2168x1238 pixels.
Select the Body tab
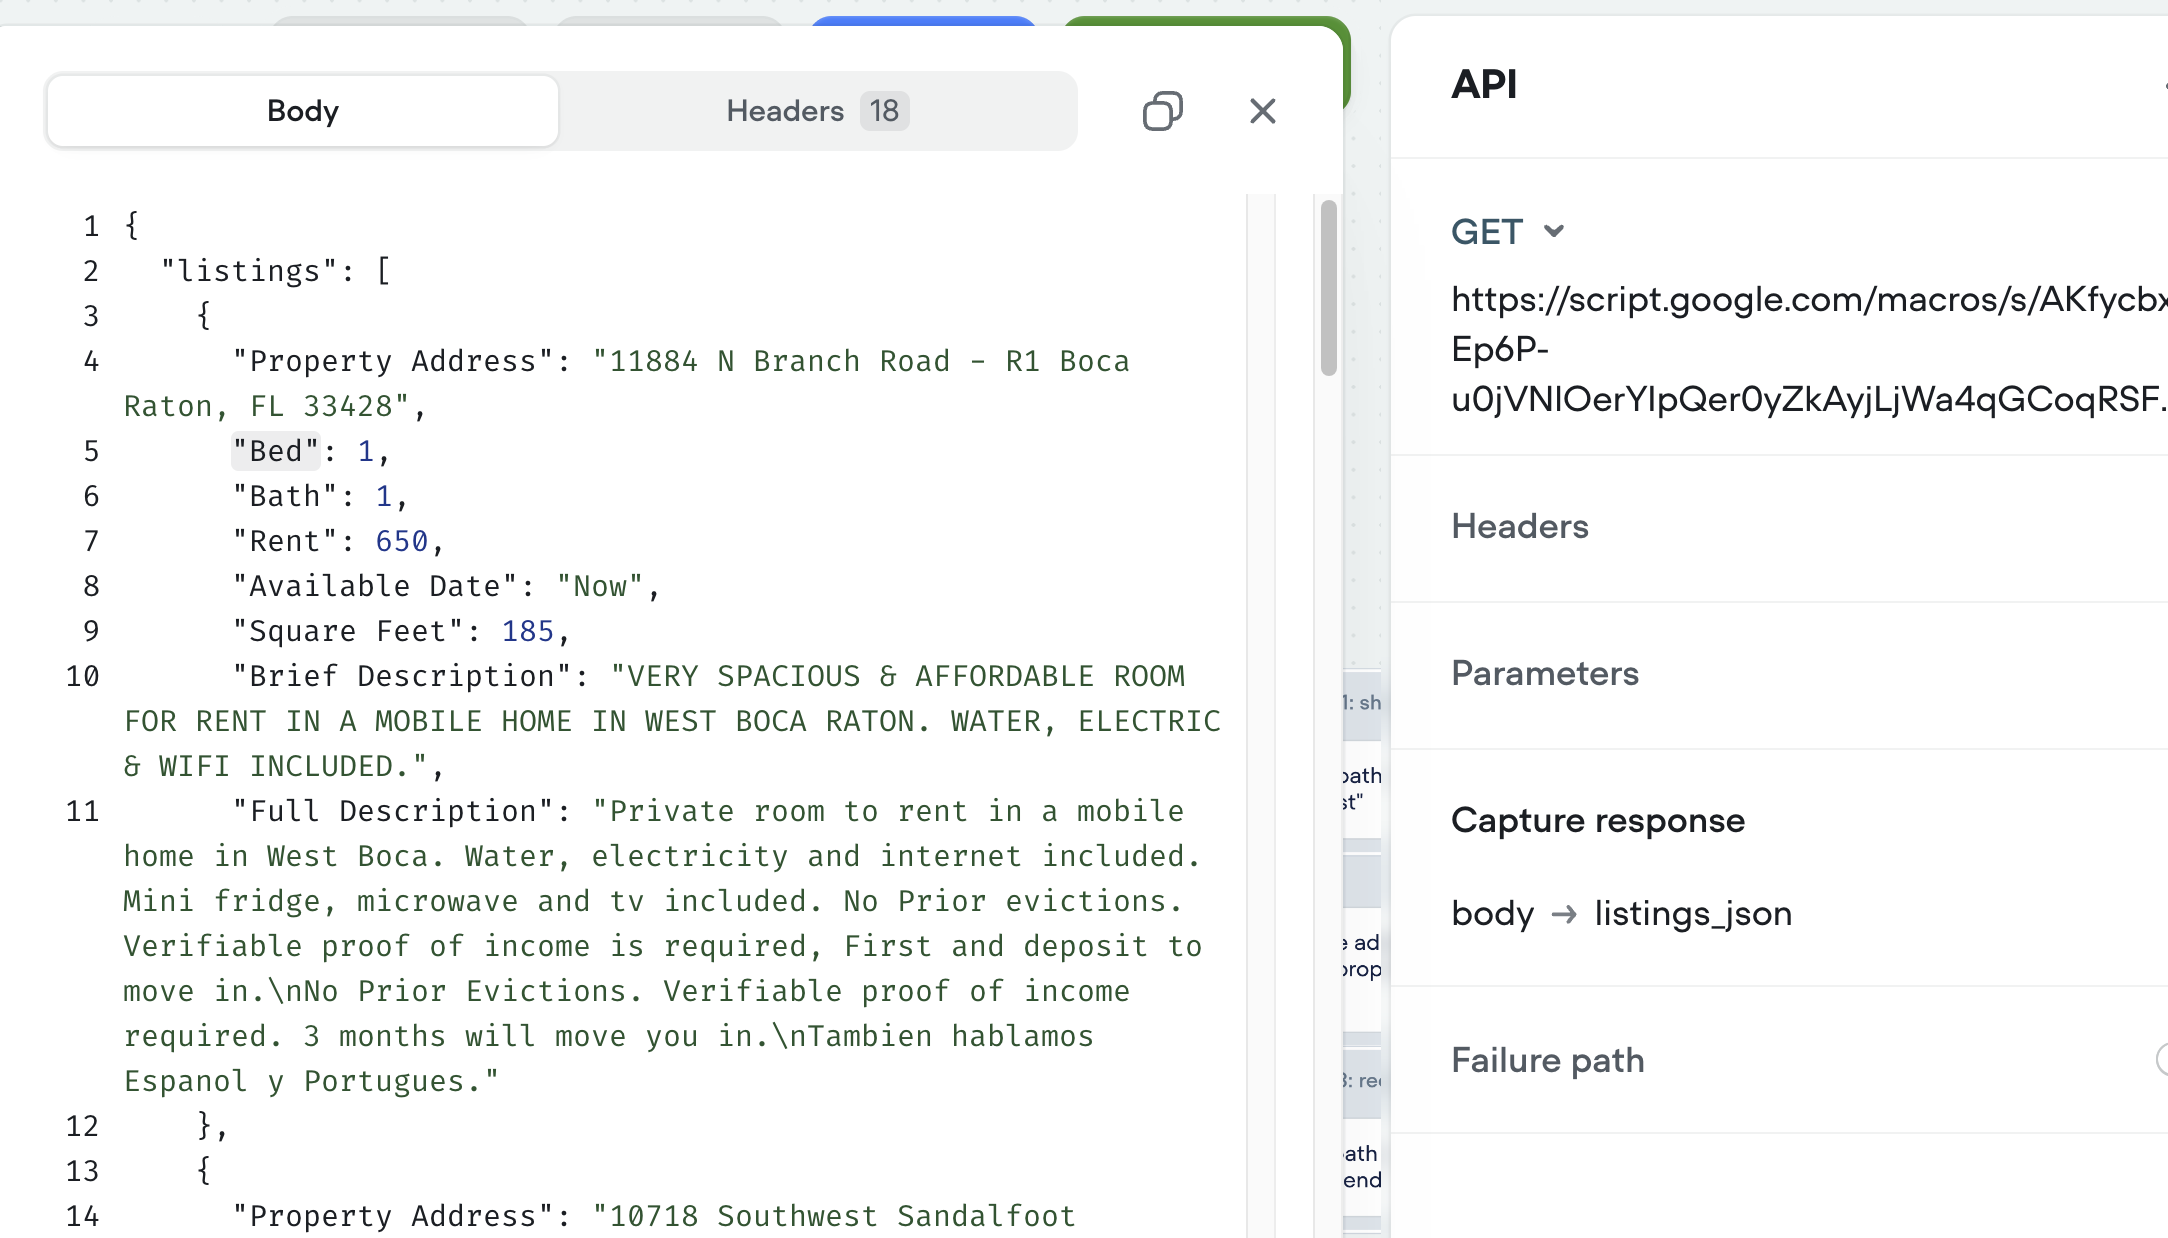tap(303, 111)
